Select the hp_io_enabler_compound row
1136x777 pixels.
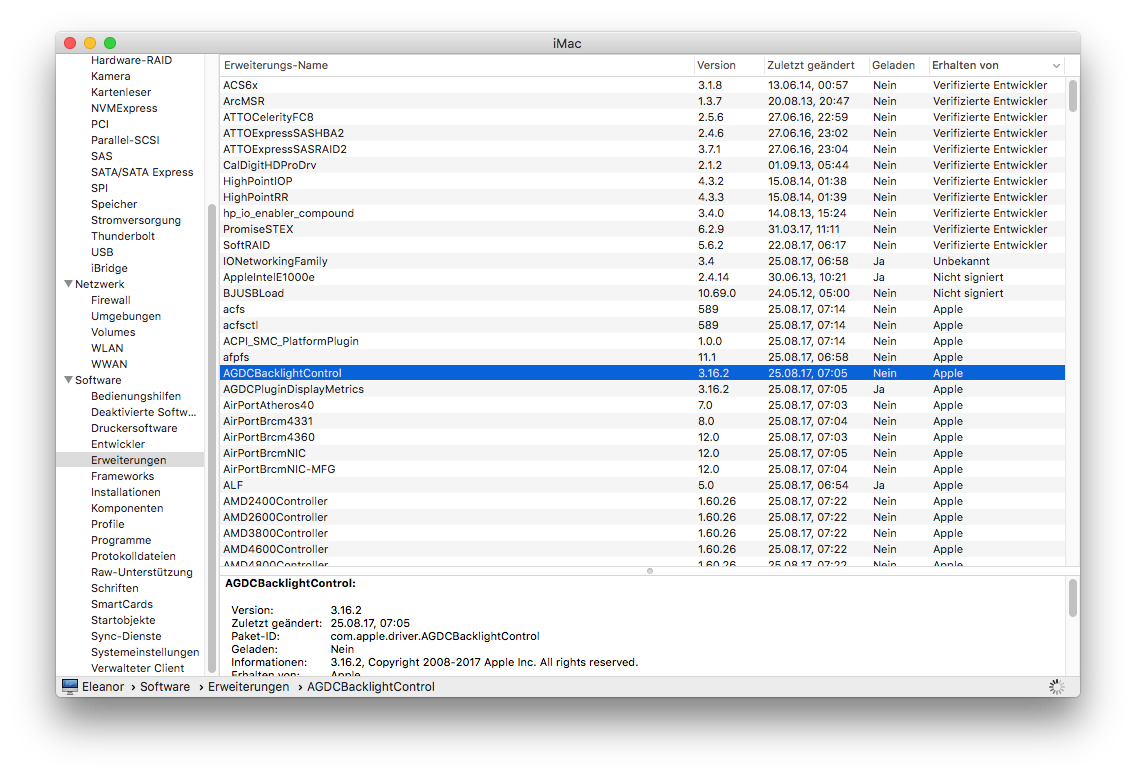642,213
